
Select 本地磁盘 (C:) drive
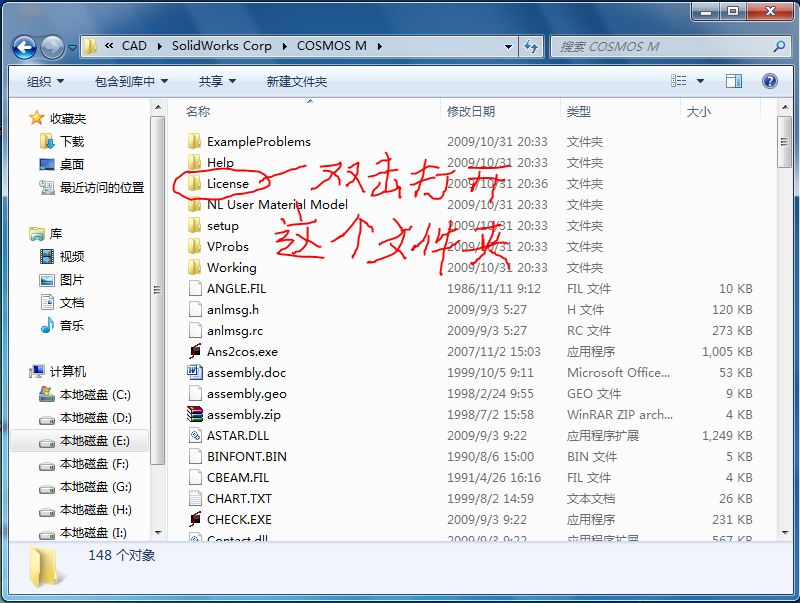coord(85,394)
